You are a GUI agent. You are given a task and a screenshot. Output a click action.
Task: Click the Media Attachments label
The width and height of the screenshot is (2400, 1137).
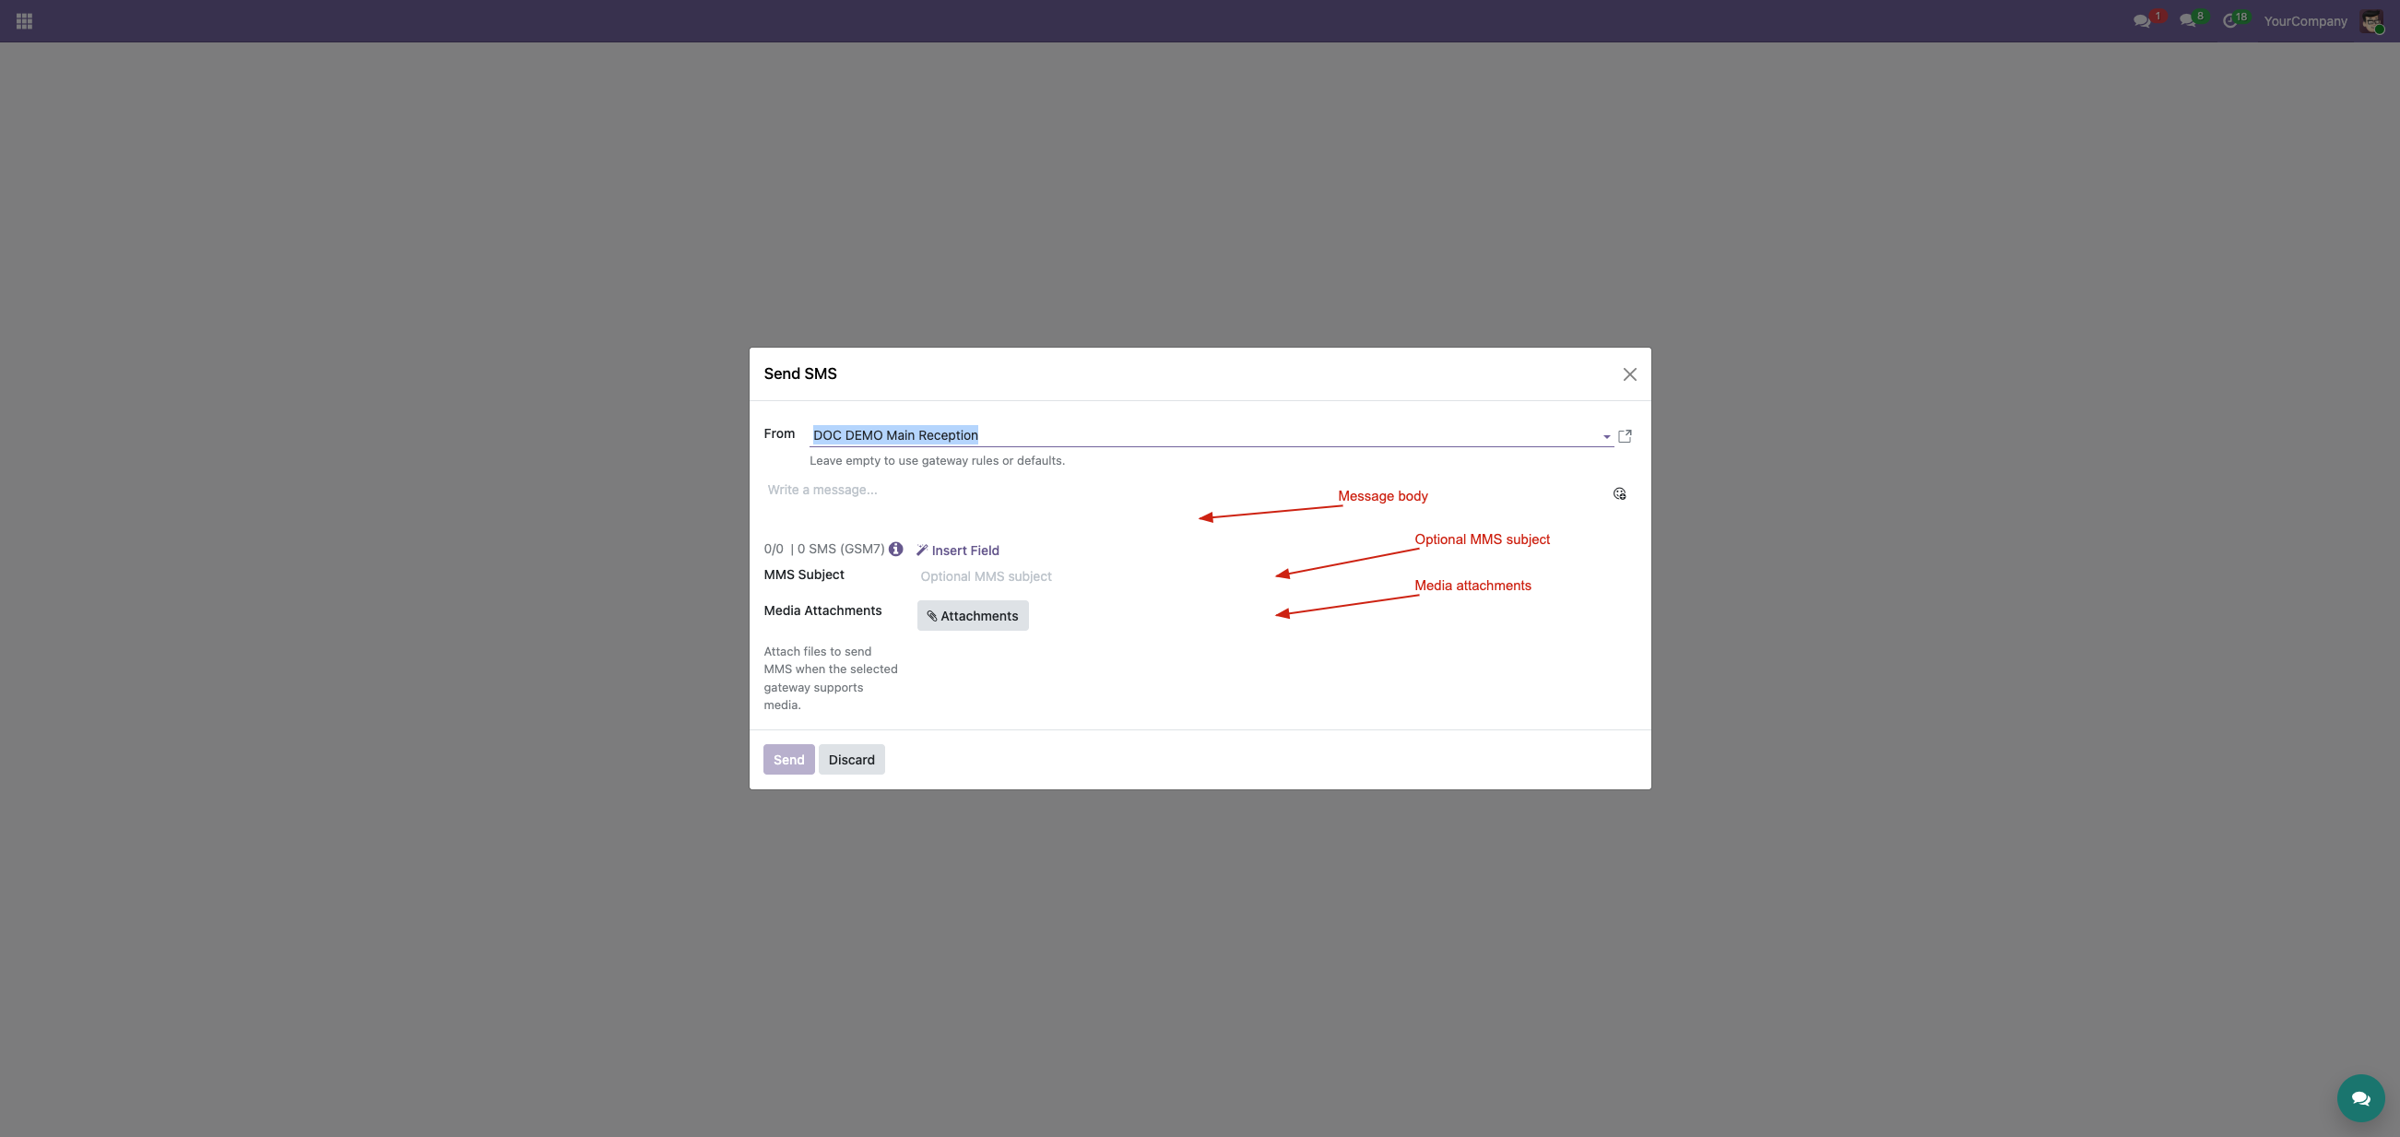(823, 611)
